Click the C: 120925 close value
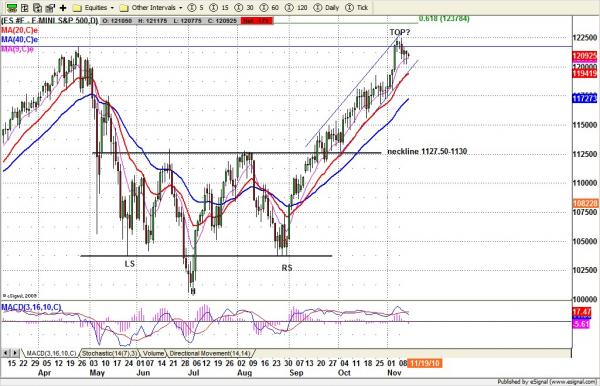600x386 pixels. point(222,21)
